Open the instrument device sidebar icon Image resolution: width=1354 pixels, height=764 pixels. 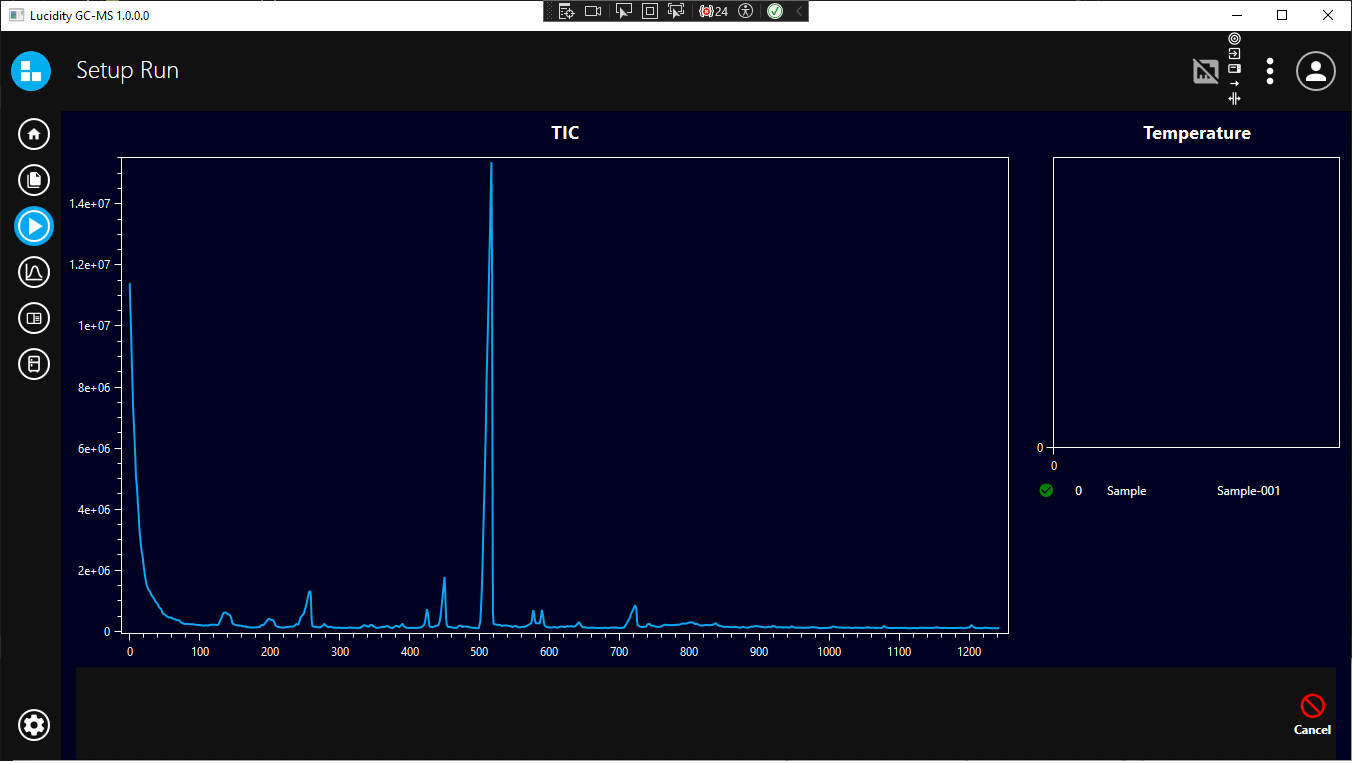[34, 363]
